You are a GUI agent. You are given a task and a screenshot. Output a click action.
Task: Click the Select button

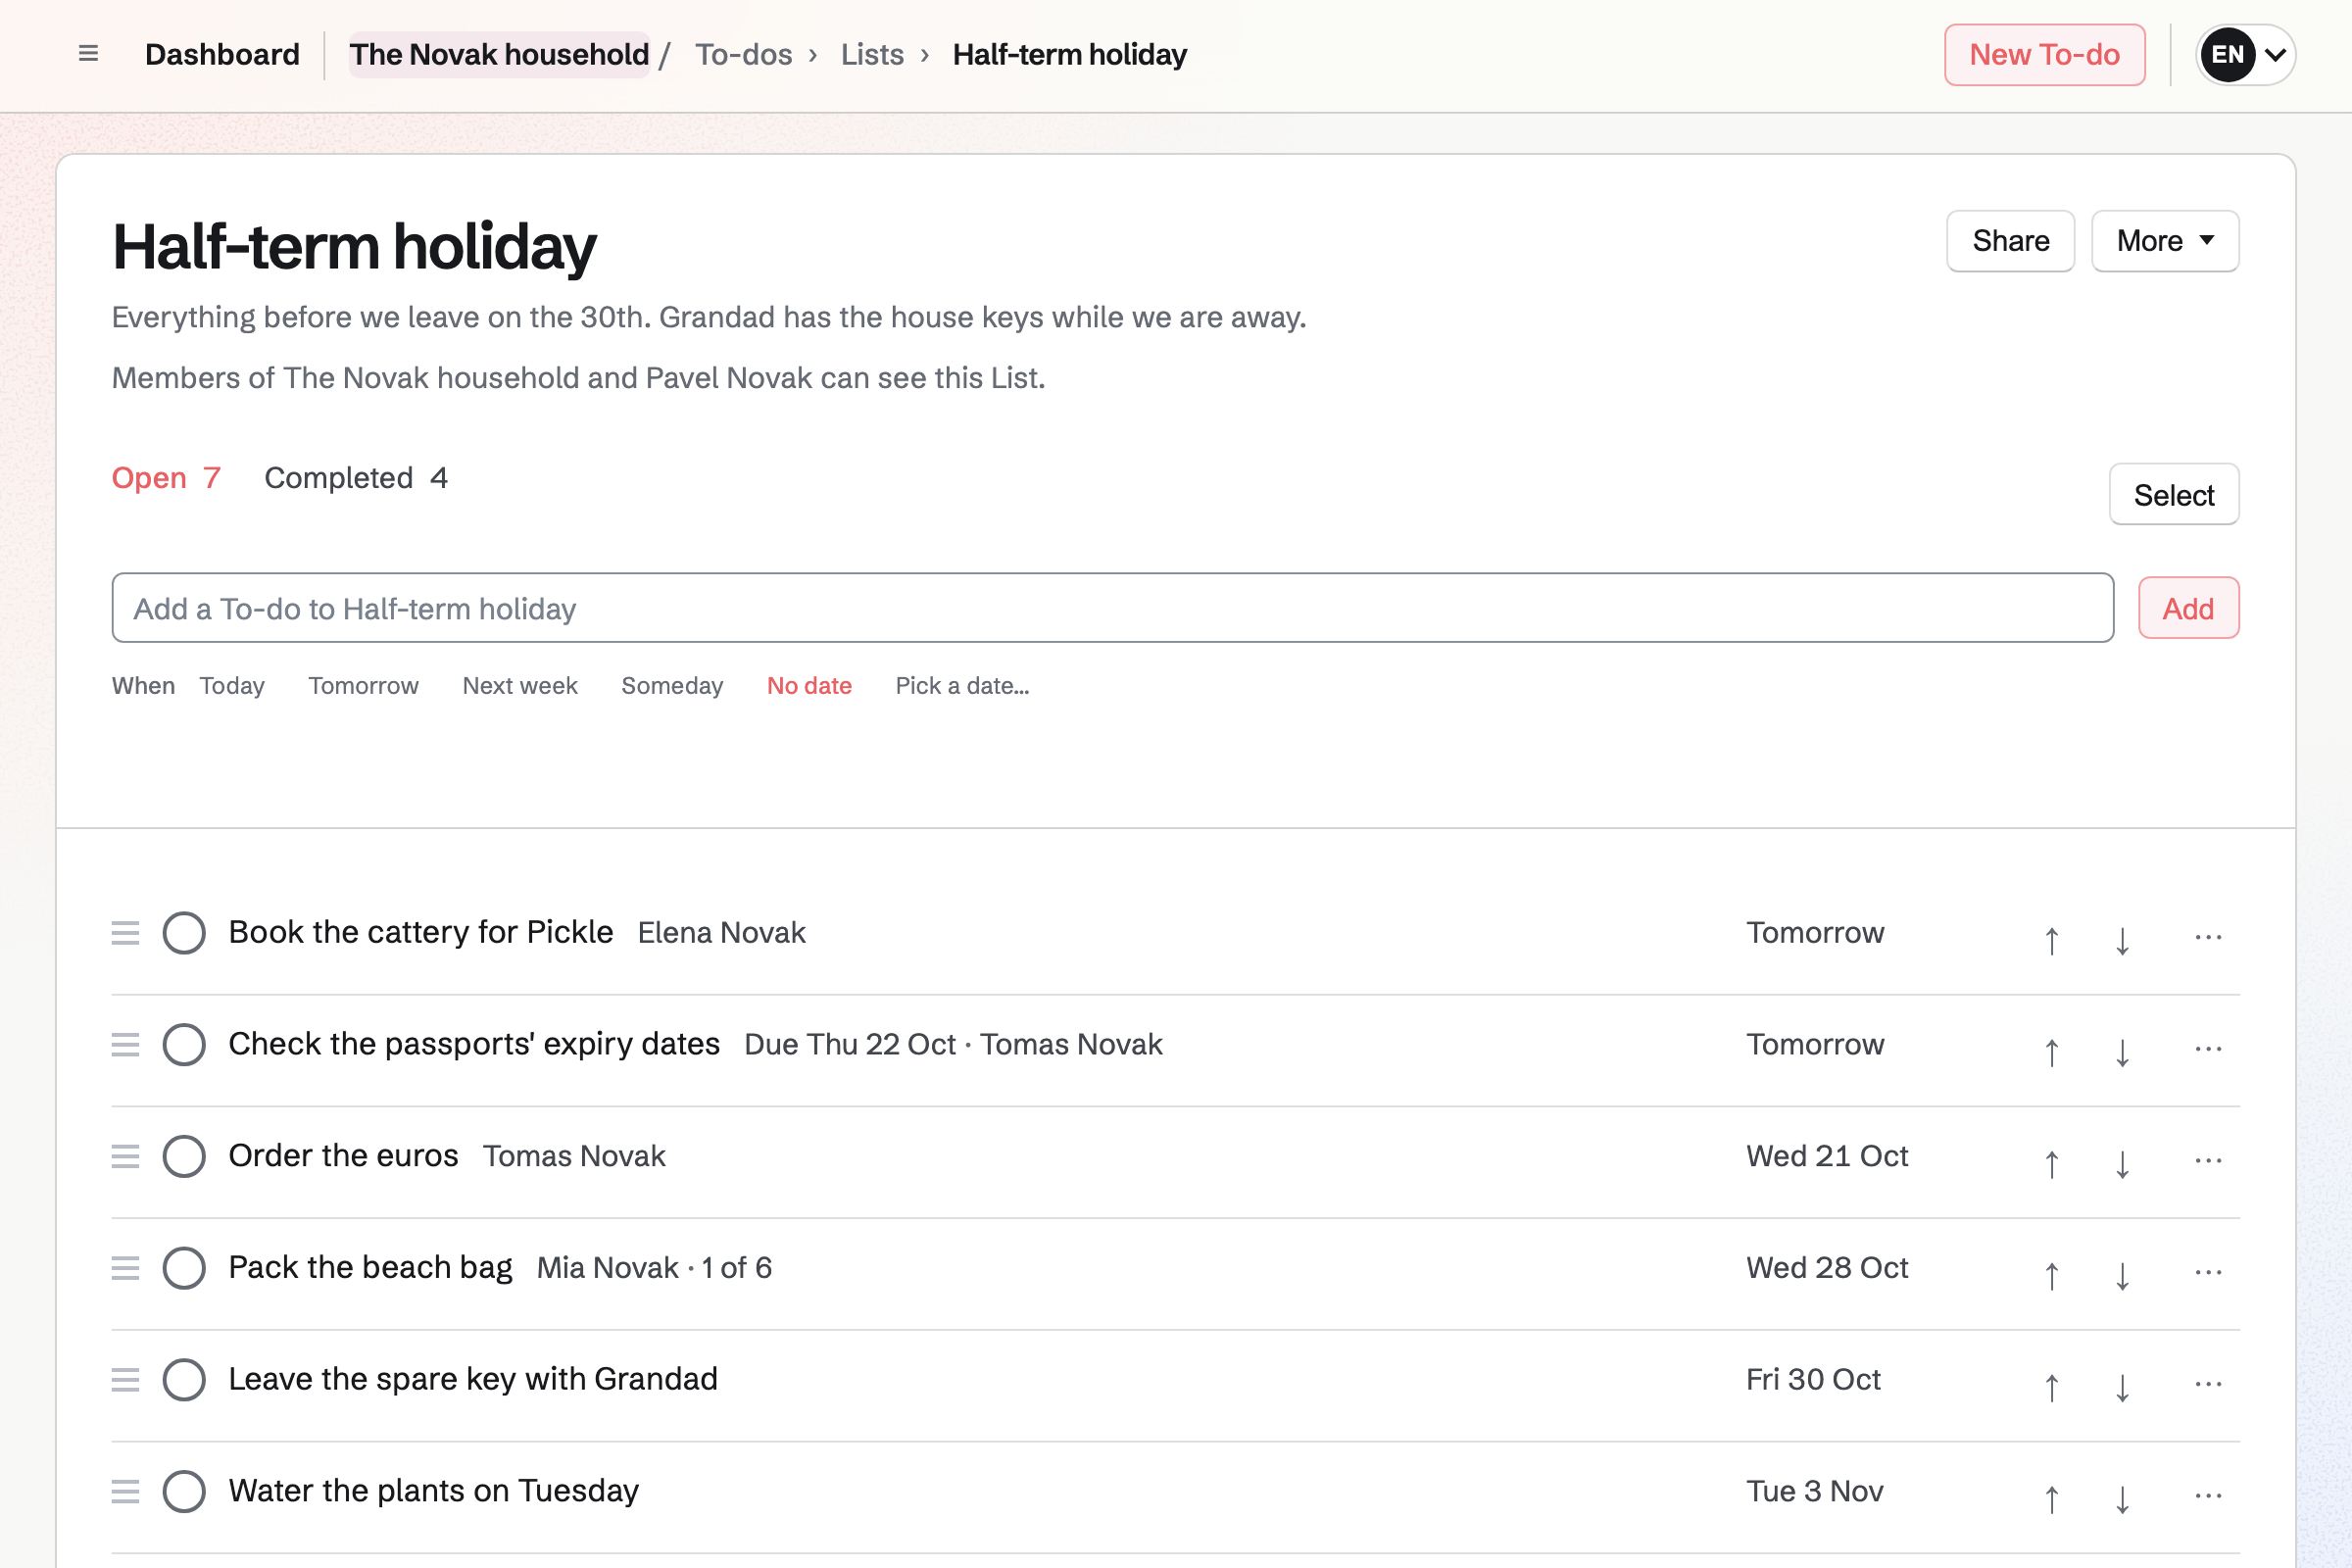2174,495
